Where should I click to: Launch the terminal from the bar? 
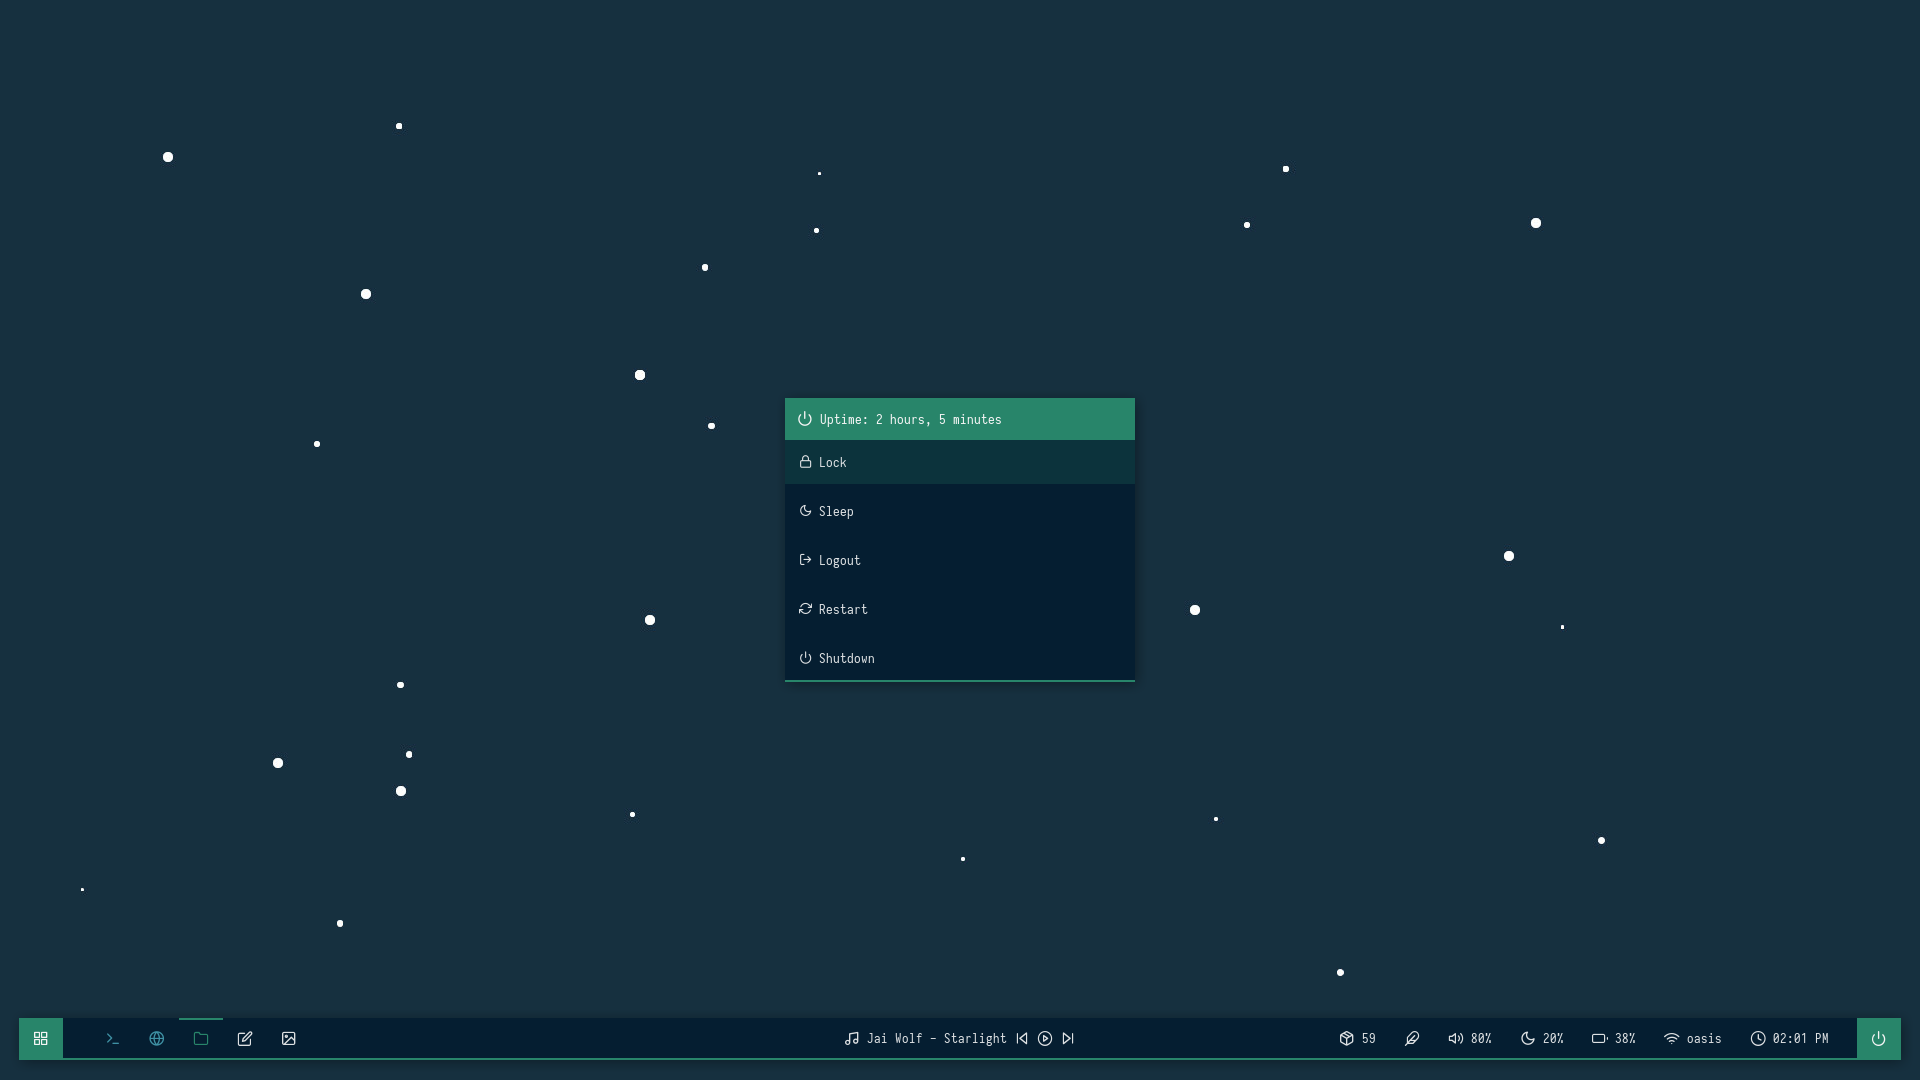(x=113, y=1038)
